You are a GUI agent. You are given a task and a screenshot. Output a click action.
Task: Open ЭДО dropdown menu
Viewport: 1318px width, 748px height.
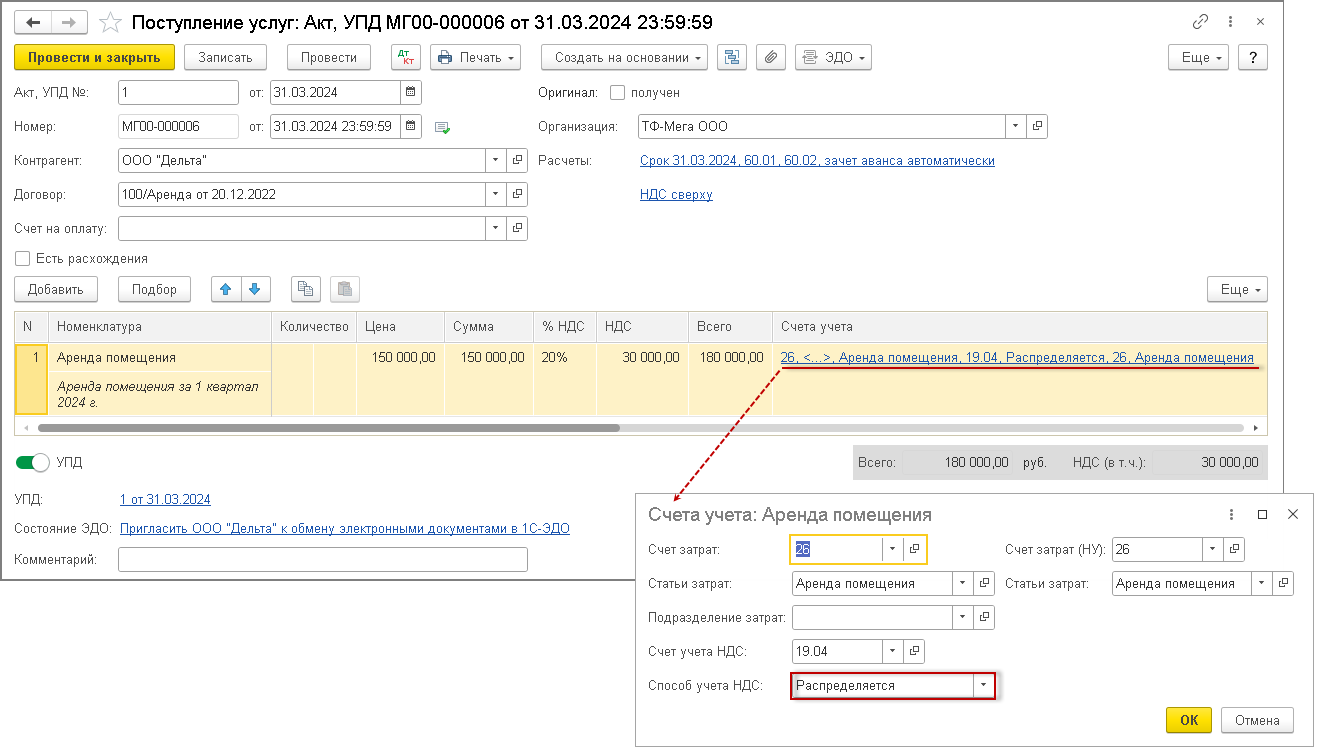point(833,57)
